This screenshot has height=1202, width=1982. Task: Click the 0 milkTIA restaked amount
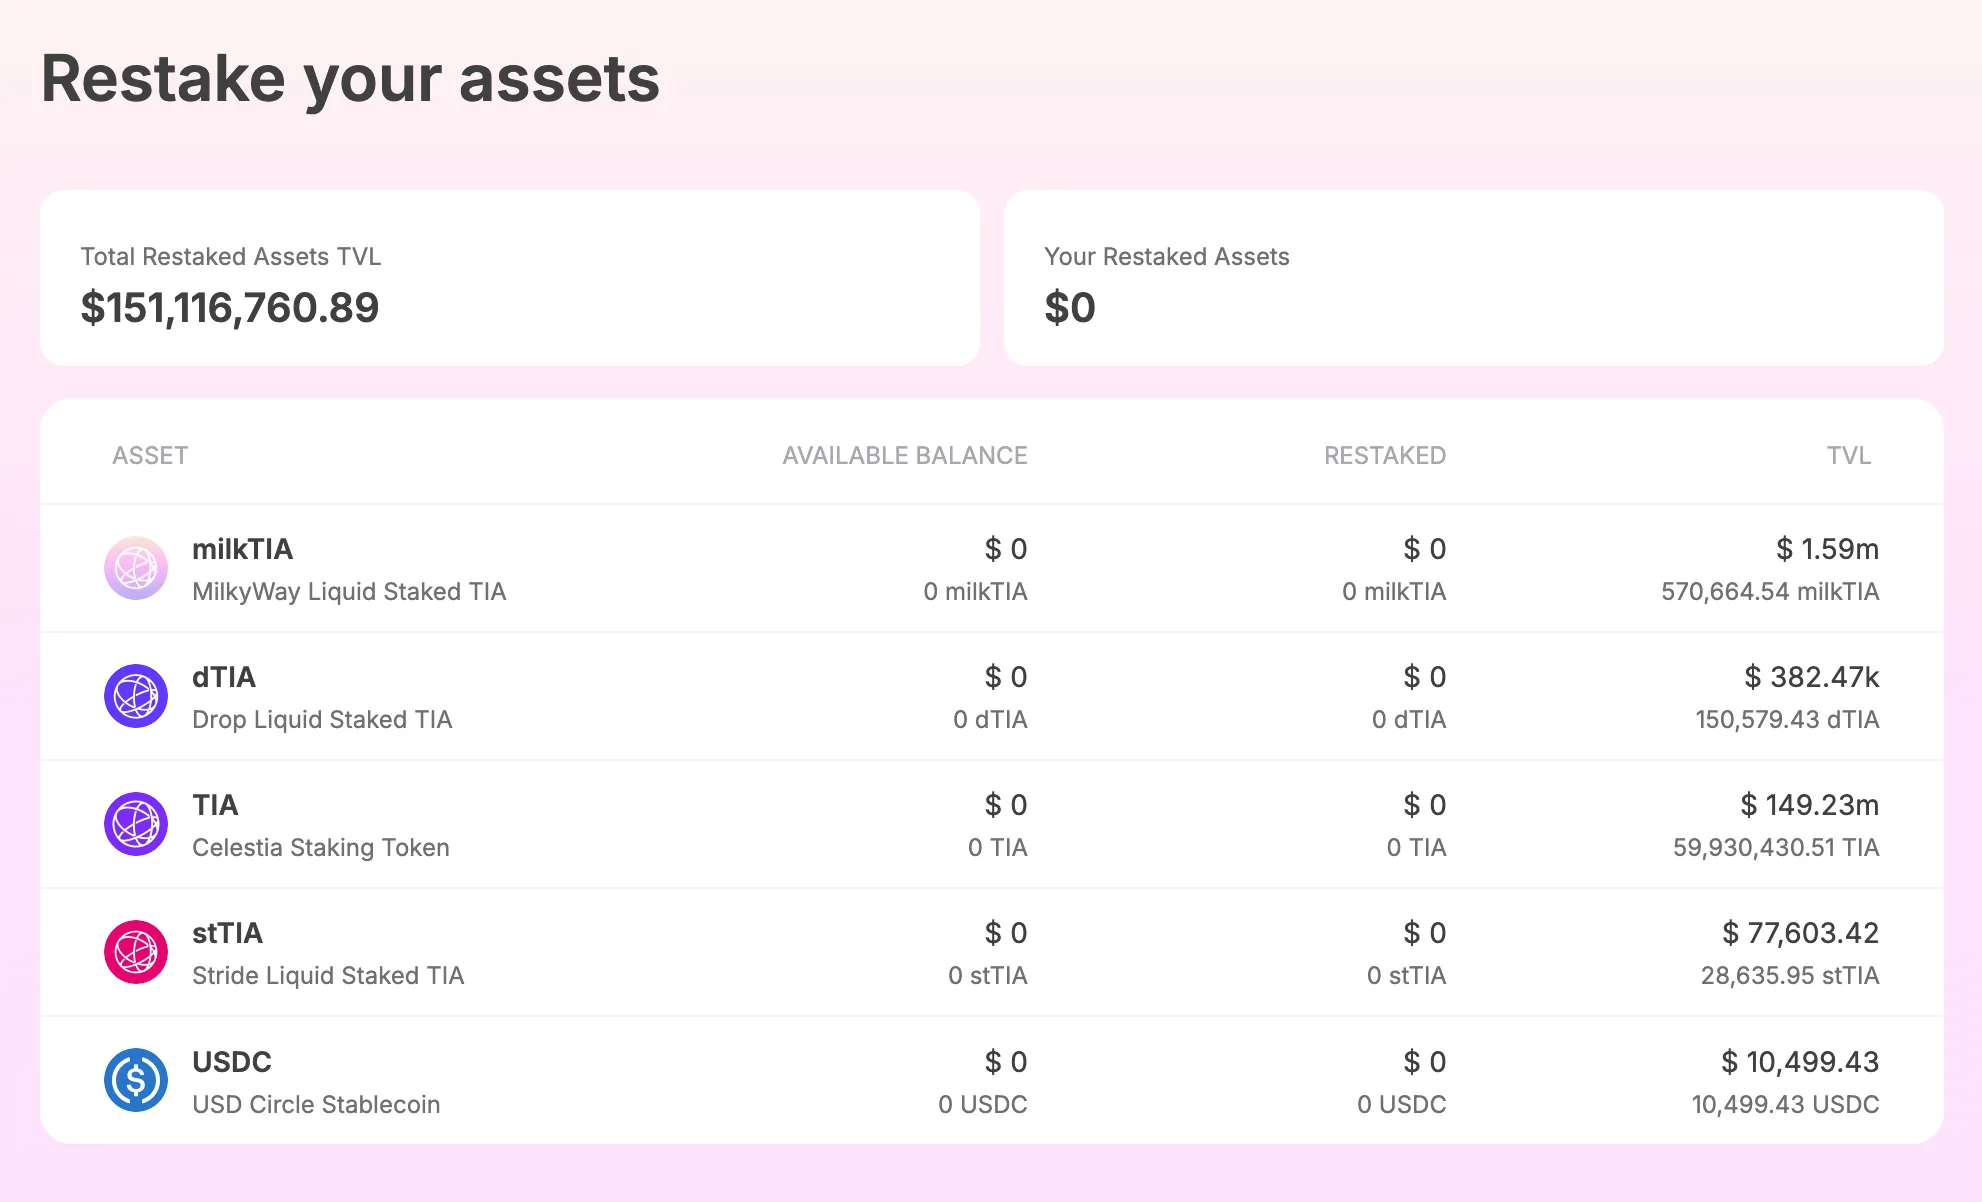point(1394,591)
